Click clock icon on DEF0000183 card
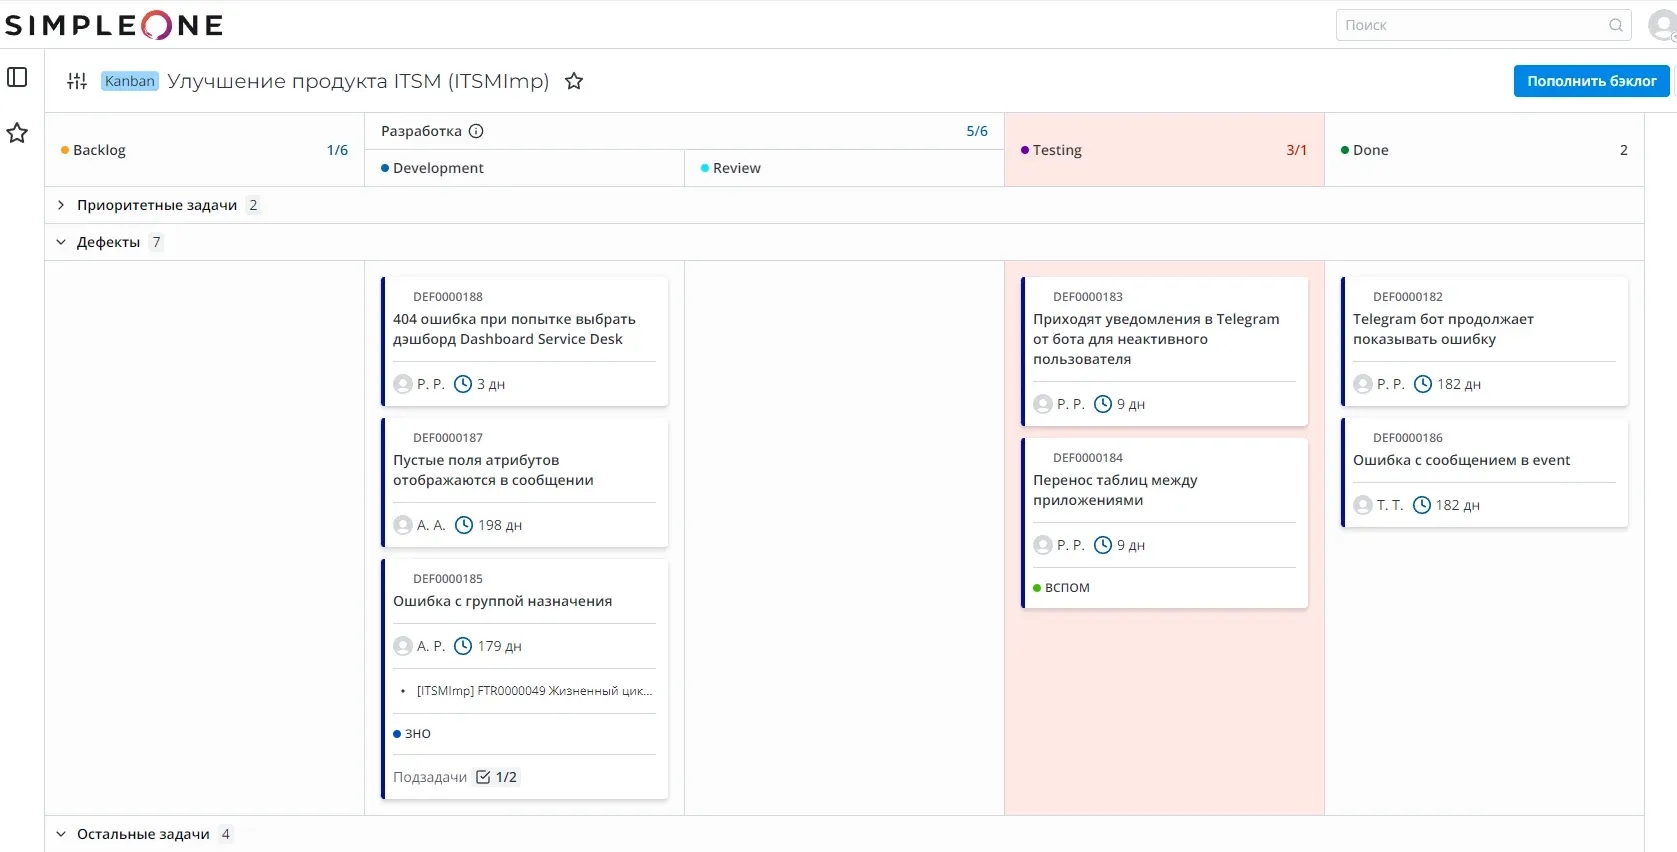1677x852 pixels. click(1103, 404)
